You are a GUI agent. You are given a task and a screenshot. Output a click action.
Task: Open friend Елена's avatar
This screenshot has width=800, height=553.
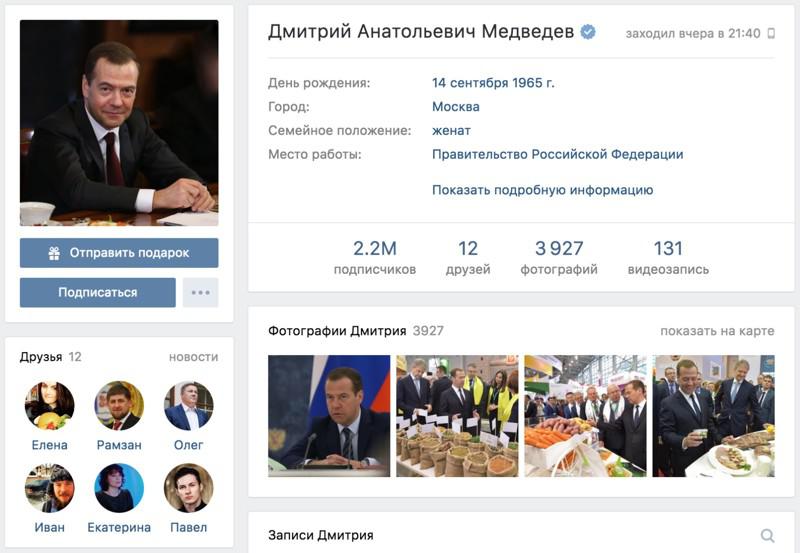[49, 406]
